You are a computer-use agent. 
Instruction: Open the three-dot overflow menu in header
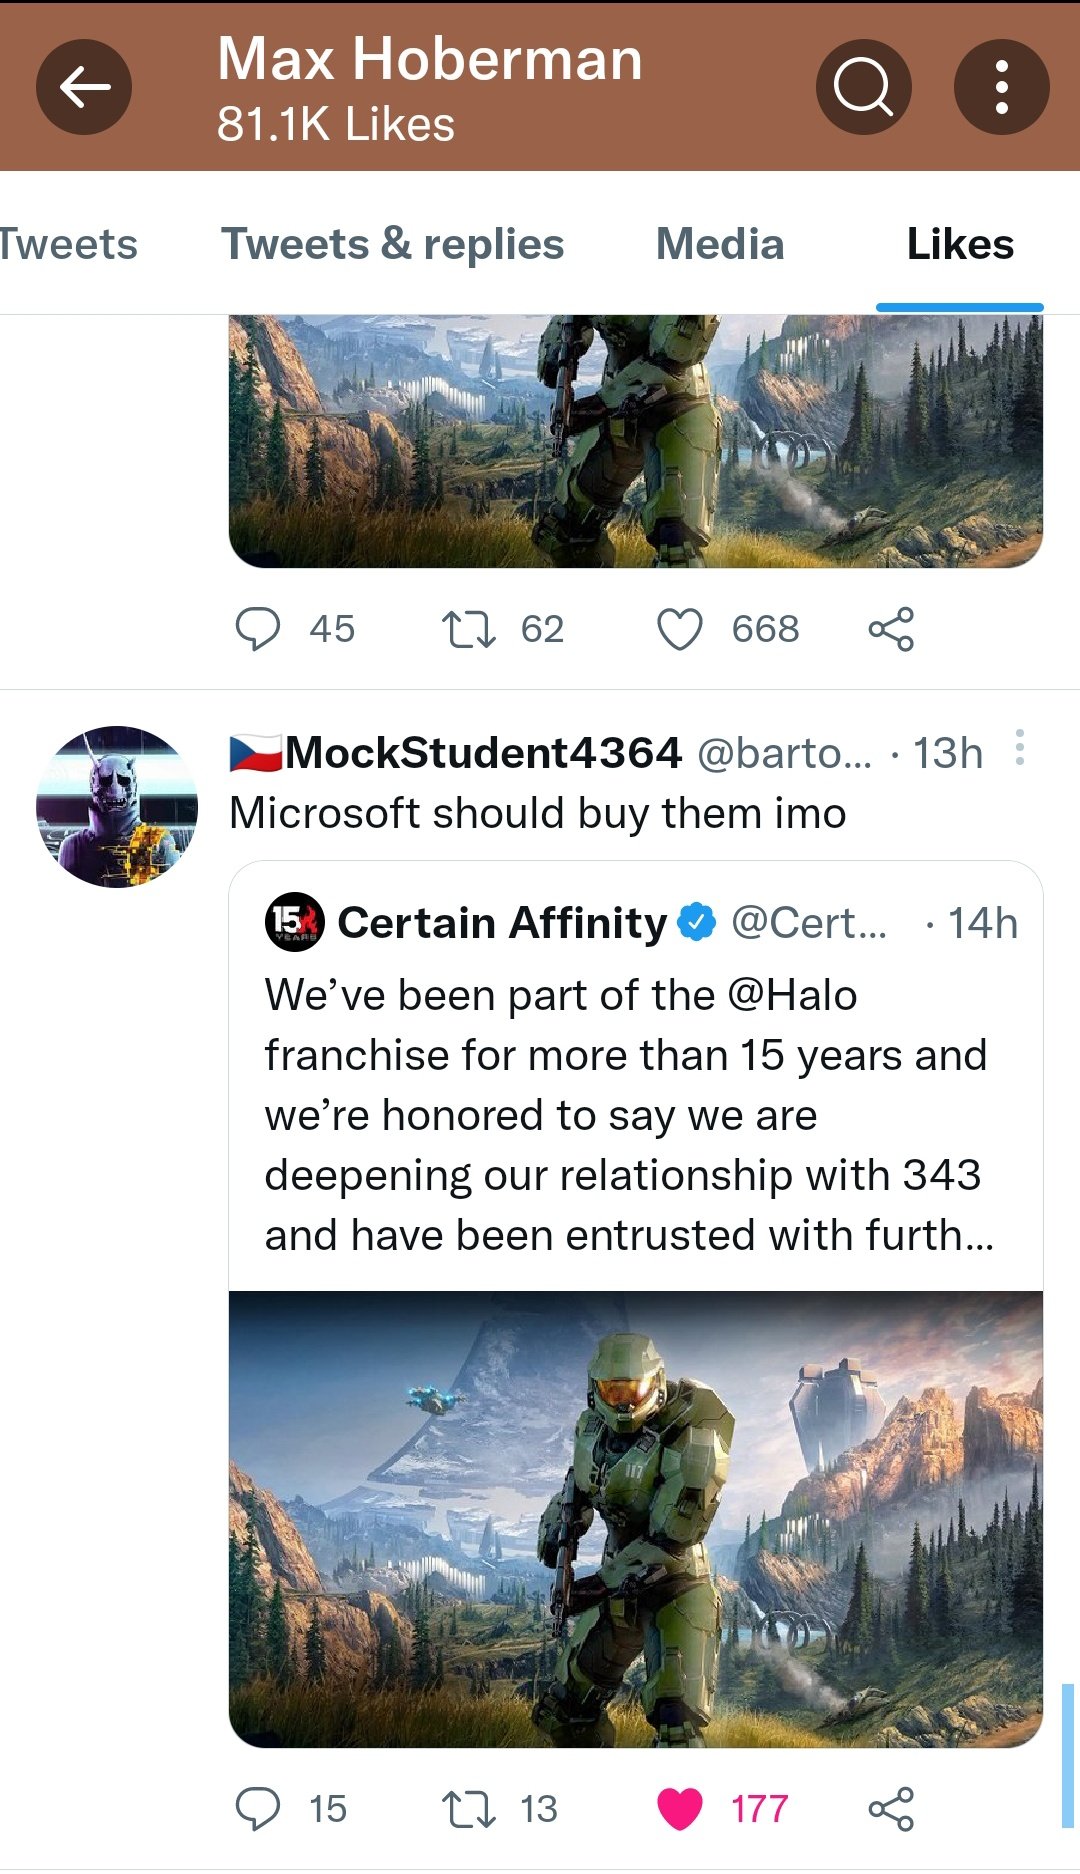pyautogui.click(x=1001, y=87)
